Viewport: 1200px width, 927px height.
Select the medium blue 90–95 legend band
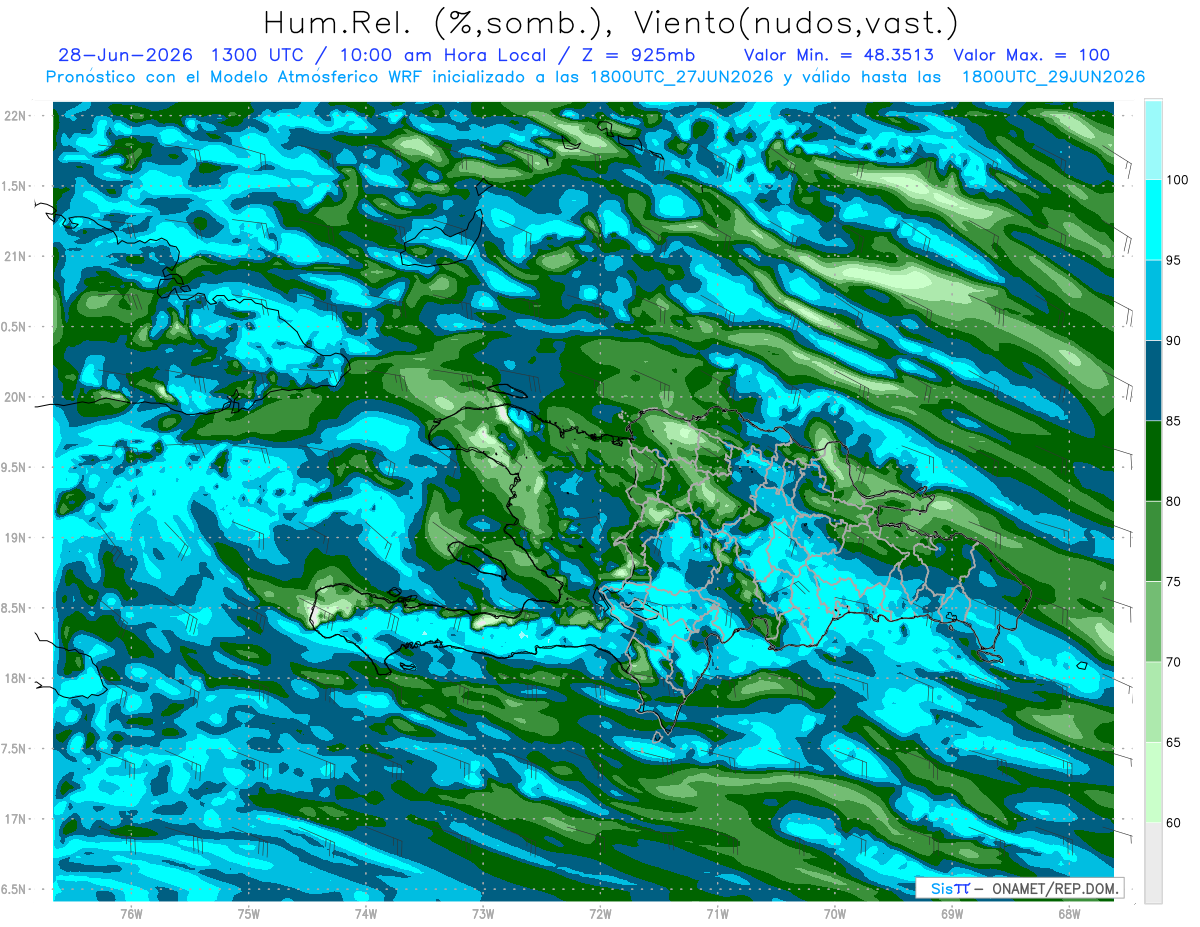pyautogui.click(x=1153, y=300)
